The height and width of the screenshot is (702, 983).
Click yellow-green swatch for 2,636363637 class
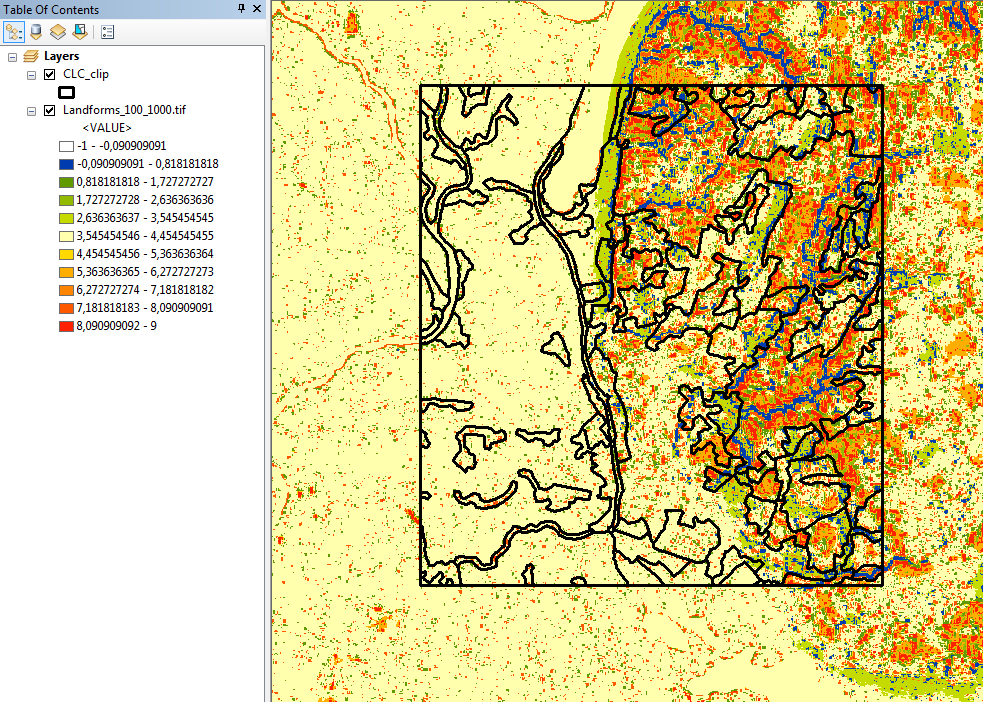[66, 219]
